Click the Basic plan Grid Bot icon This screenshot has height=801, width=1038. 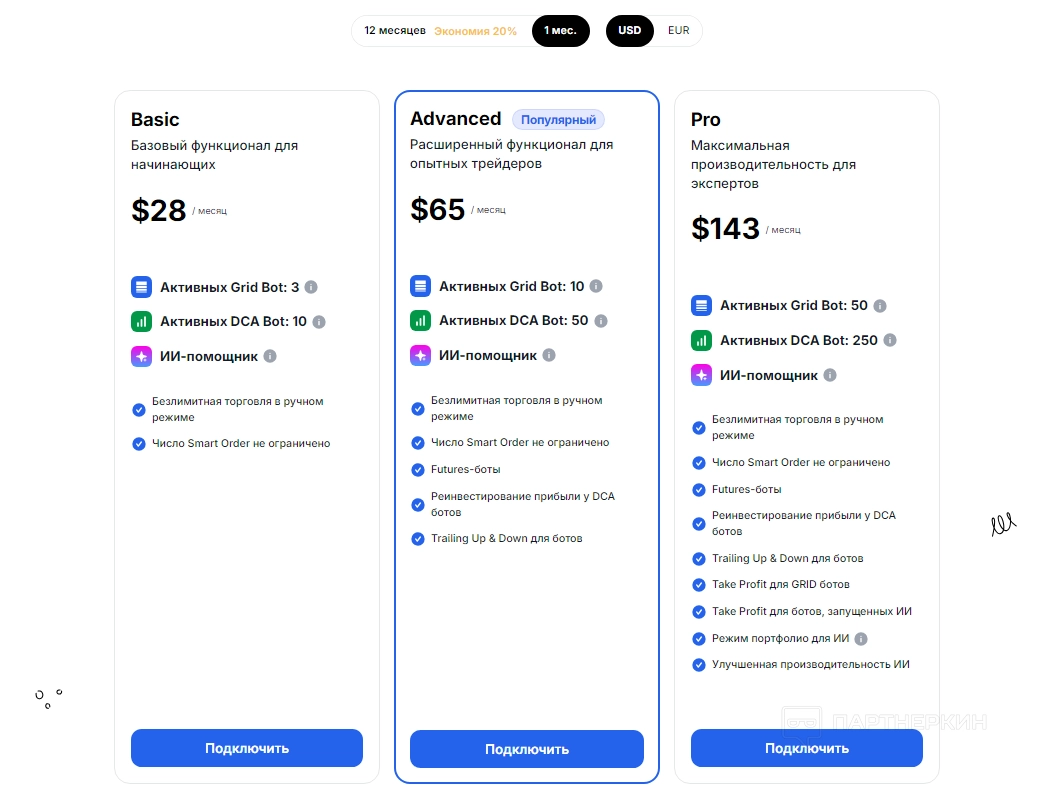click(141, 287)
